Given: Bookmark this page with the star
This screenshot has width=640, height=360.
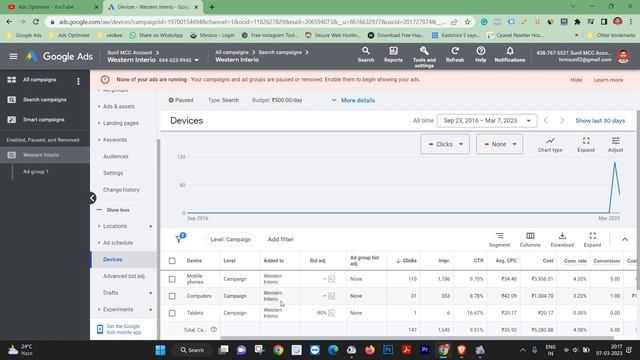Looking at the screenshot, I should 467,22.
